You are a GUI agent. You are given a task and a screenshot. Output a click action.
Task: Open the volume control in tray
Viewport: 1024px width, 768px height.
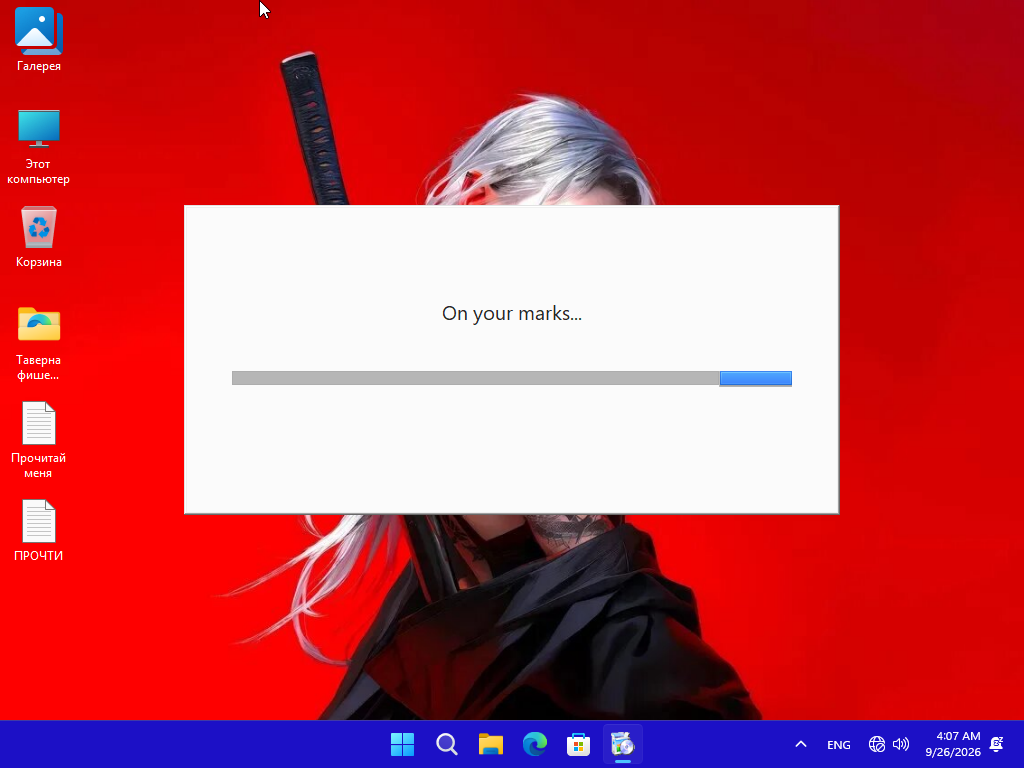pos(901,744)
